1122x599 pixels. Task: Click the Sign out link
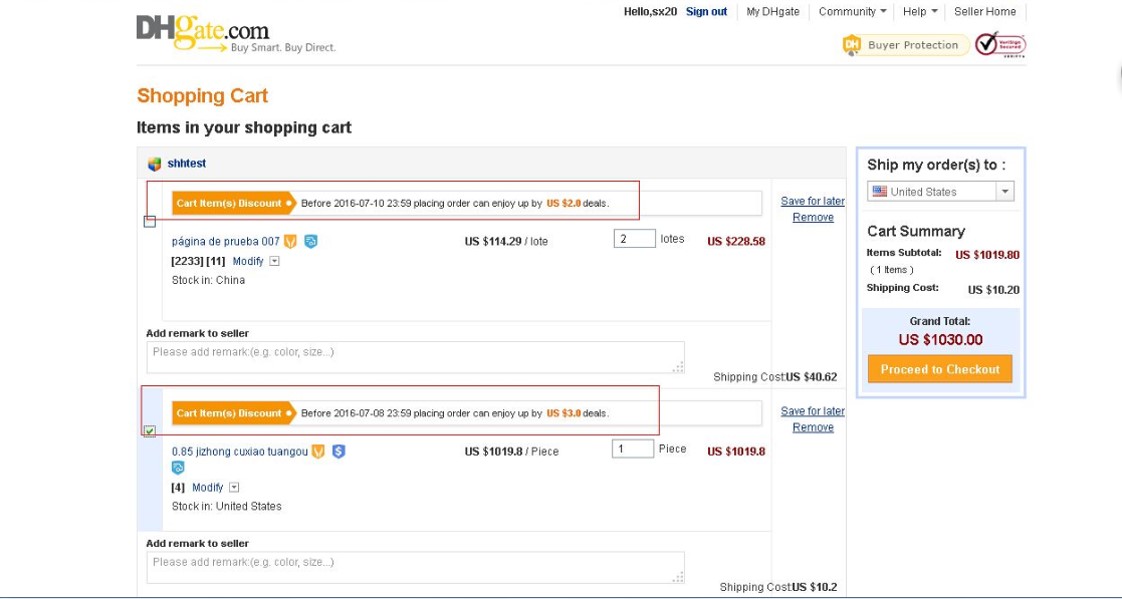tap(706, 12)
